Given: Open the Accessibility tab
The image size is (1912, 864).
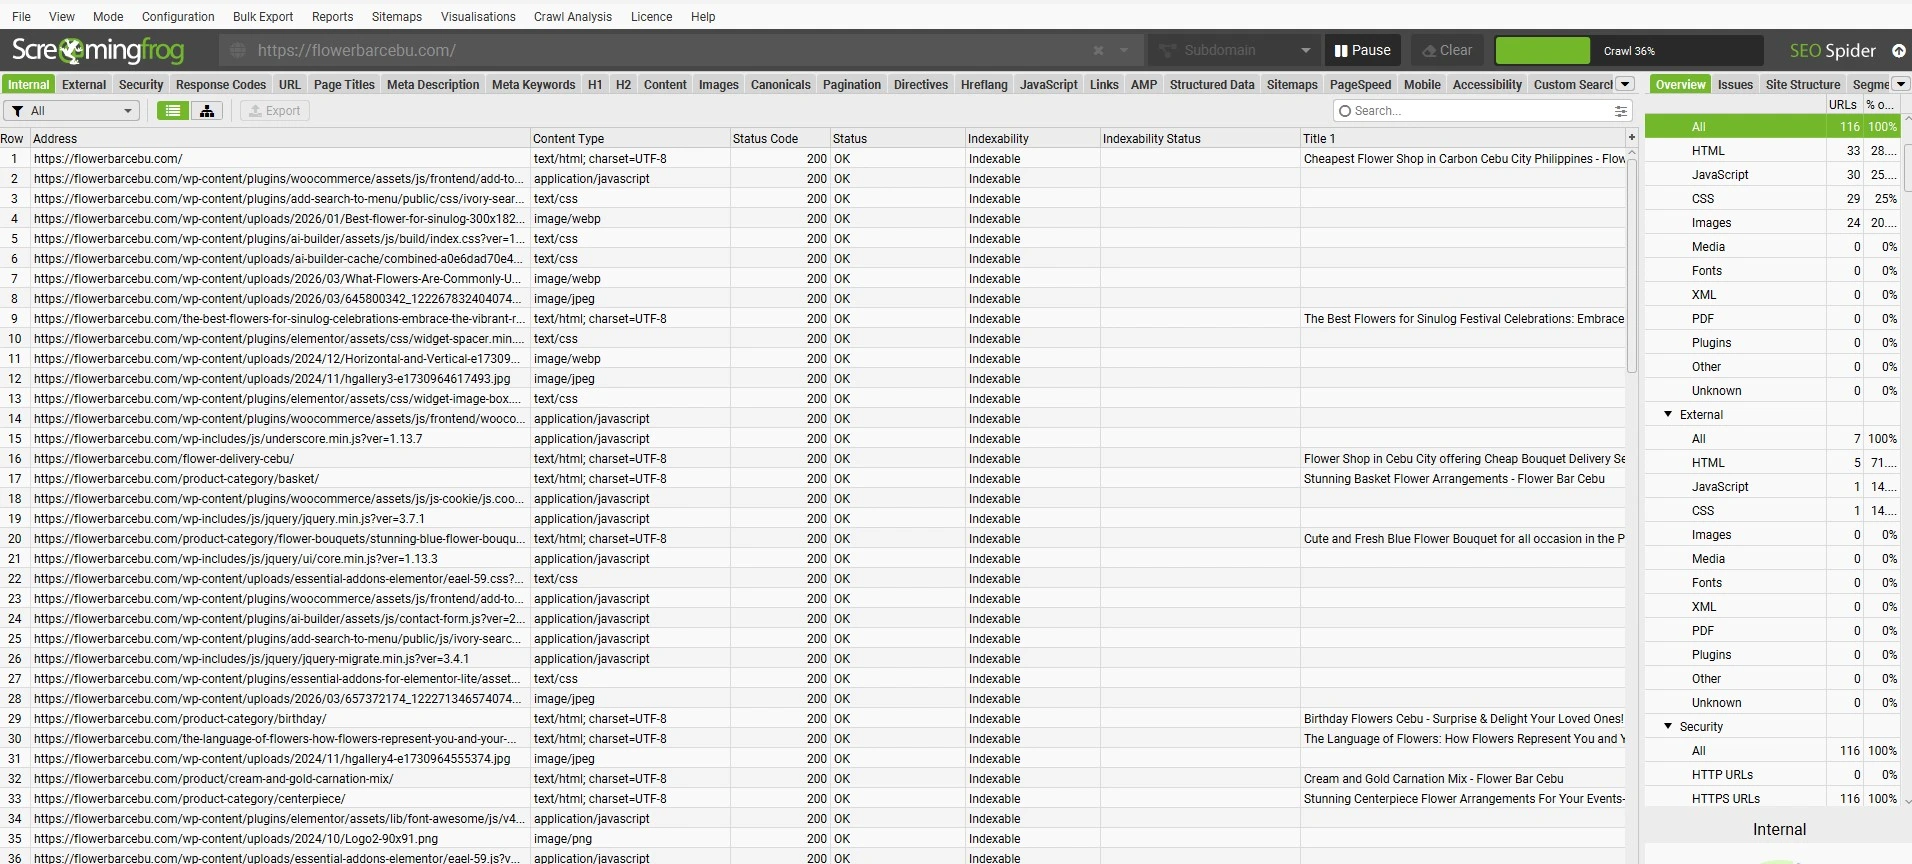Looking at the screenshot, I should [x=1487, y=84].
